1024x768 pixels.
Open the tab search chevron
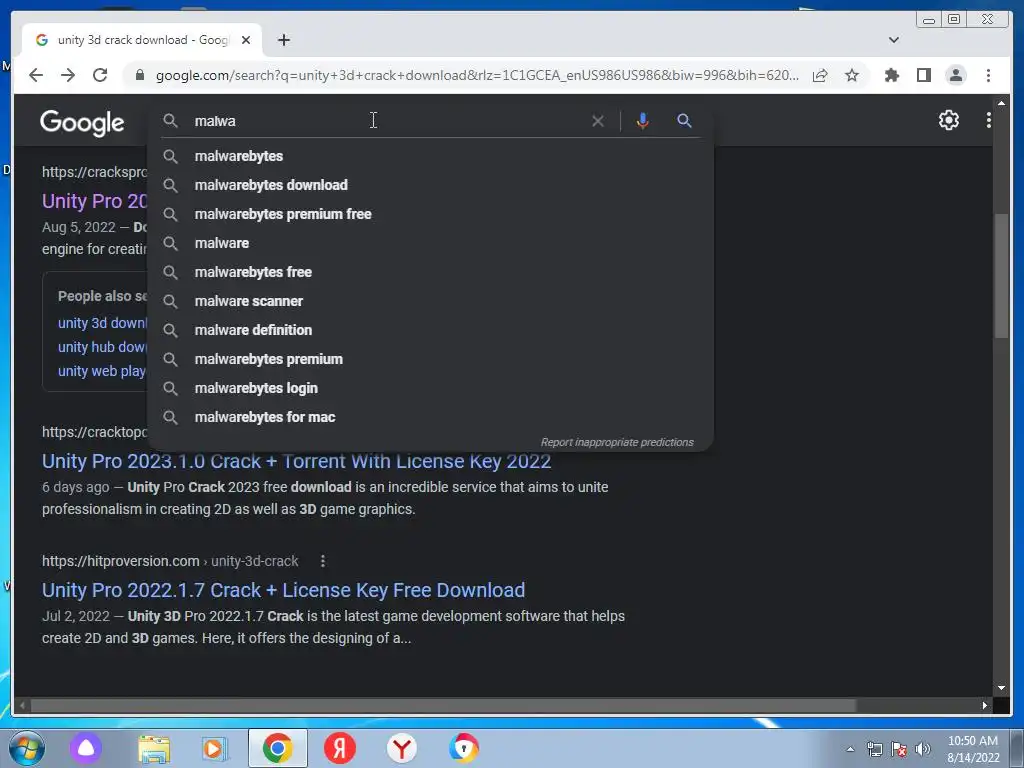[x=893, y=40]
